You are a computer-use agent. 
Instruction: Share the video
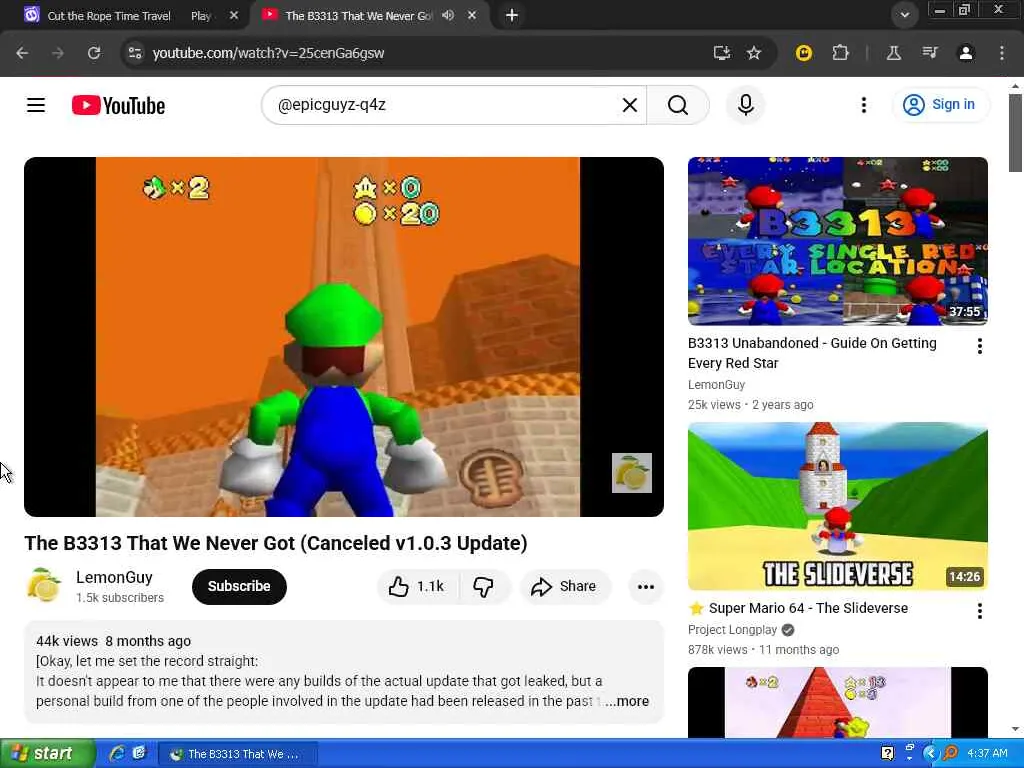[564, 586]
